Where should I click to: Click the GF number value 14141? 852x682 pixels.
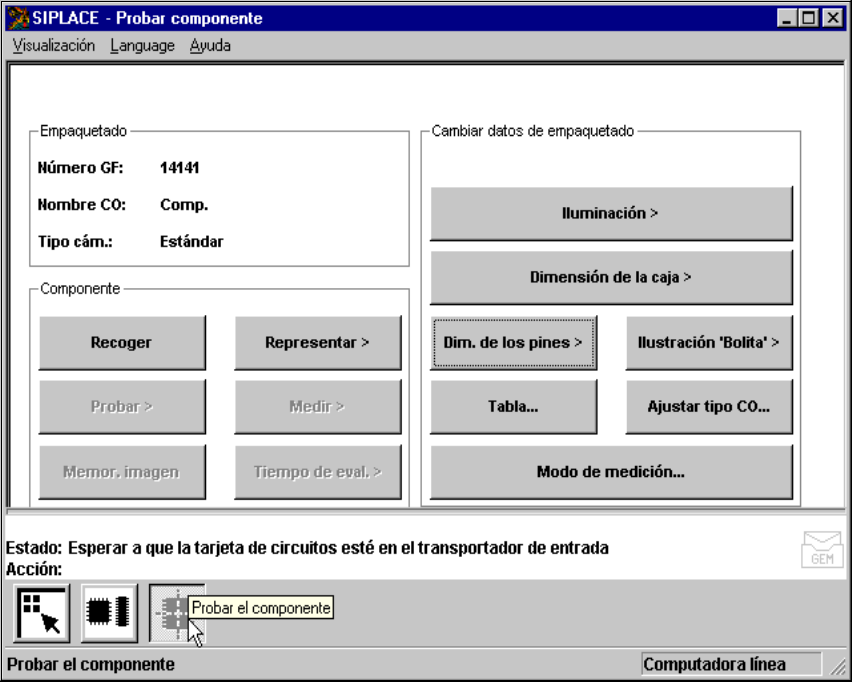click(180, 168)
